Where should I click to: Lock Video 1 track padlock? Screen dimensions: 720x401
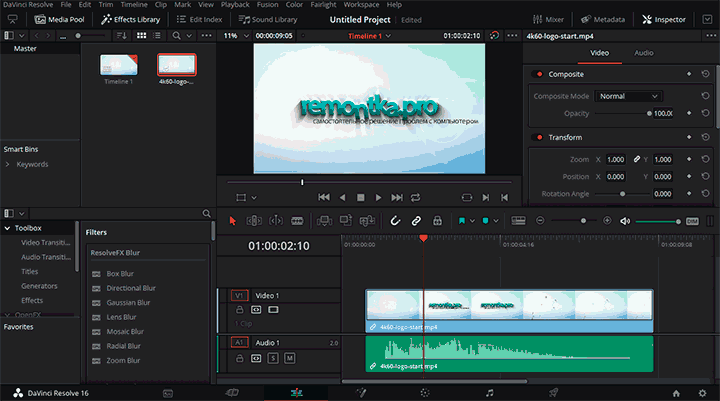coord(239,310)
